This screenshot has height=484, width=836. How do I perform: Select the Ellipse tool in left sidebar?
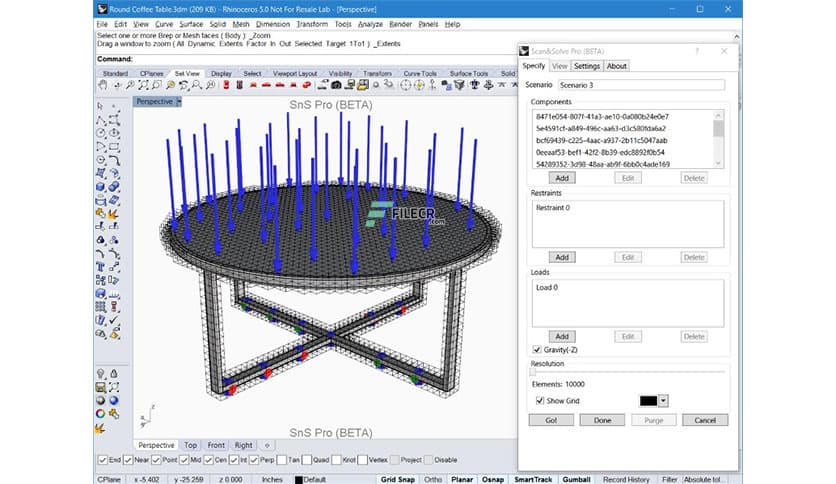pyautogui.click(x=114, y=133)
